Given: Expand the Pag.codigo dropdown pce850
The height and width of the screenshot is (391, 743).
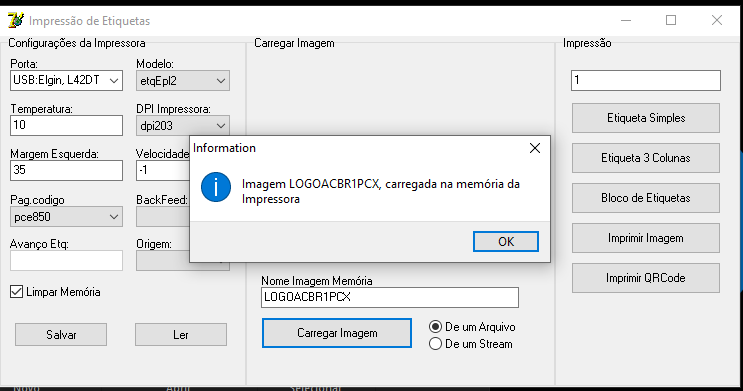Looking at the screenshot, I should tap(66, 217).
